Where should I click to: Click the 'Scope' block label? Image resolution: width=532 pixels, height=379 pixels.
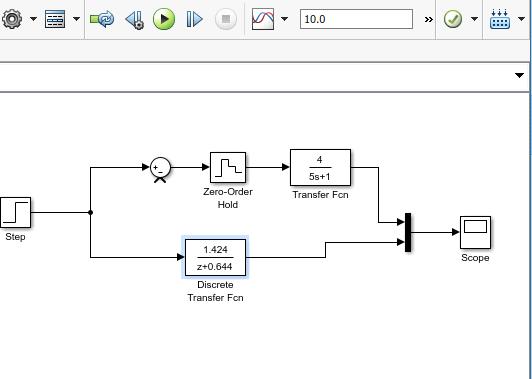click(475, 258)
